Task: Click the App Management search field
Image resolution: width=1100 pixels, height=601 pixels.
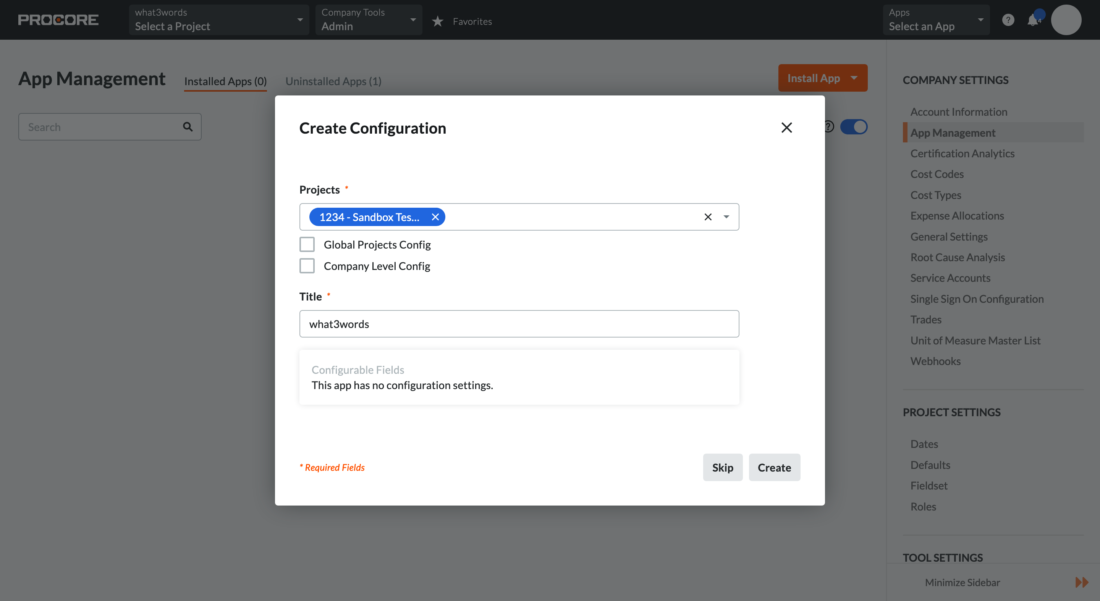Action: [x=109, y=127]
